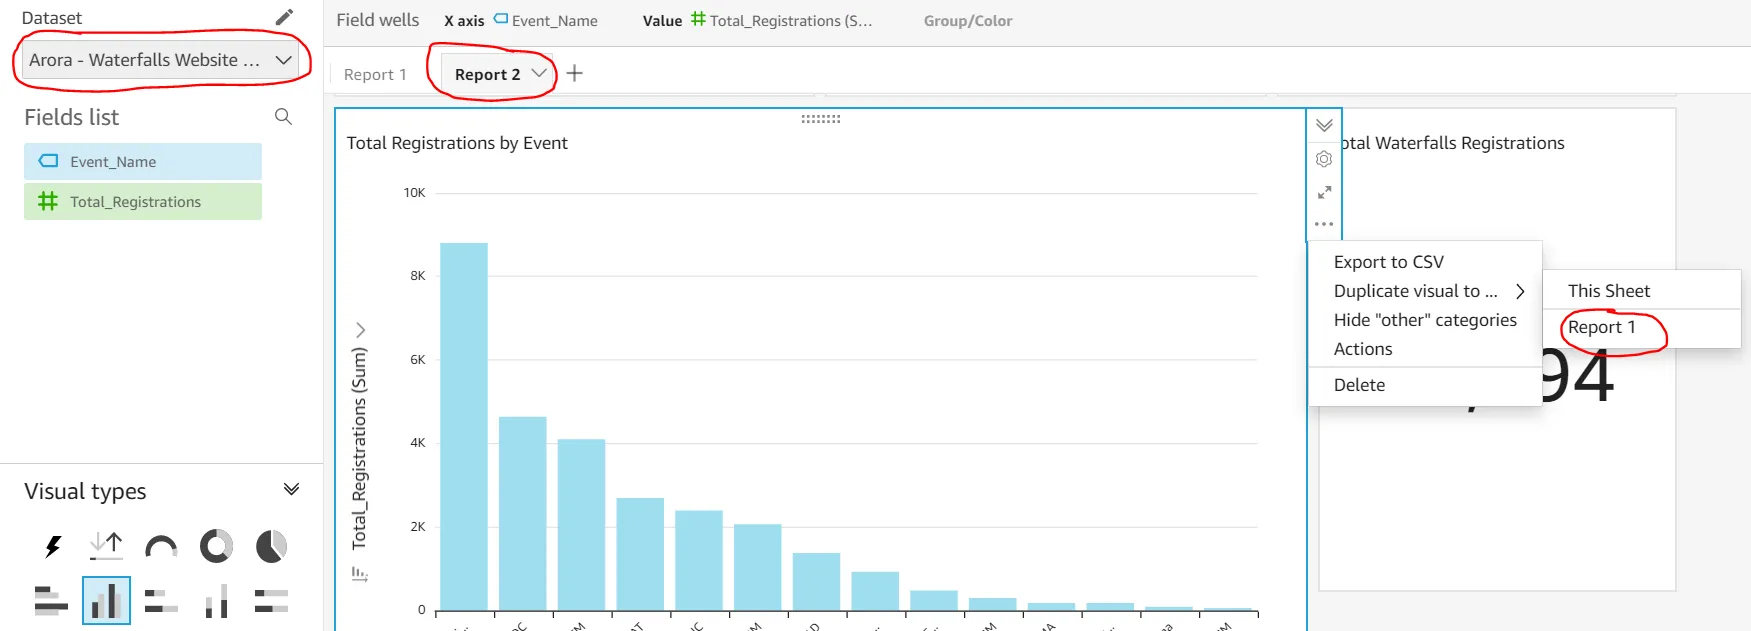The height and width of the screenshot is (631, 1751).
Task: Expand the visual menu double-chevron icon
Action: [x=1324, y=125]
